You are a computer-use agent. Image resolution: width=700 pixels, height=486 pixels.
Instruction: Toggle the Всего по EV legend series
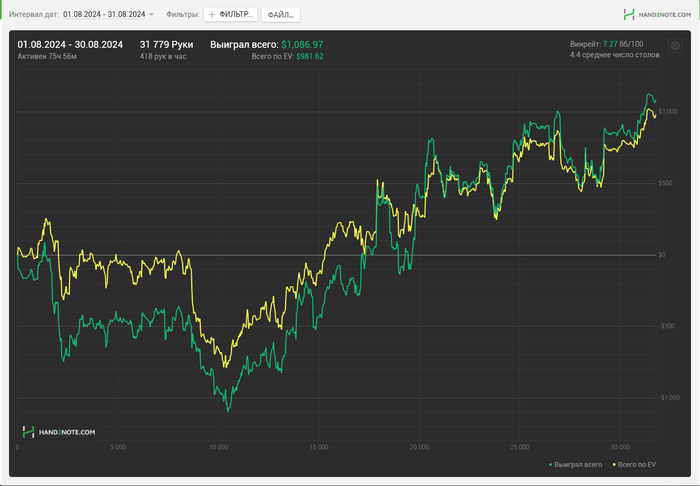click(634, 465)
